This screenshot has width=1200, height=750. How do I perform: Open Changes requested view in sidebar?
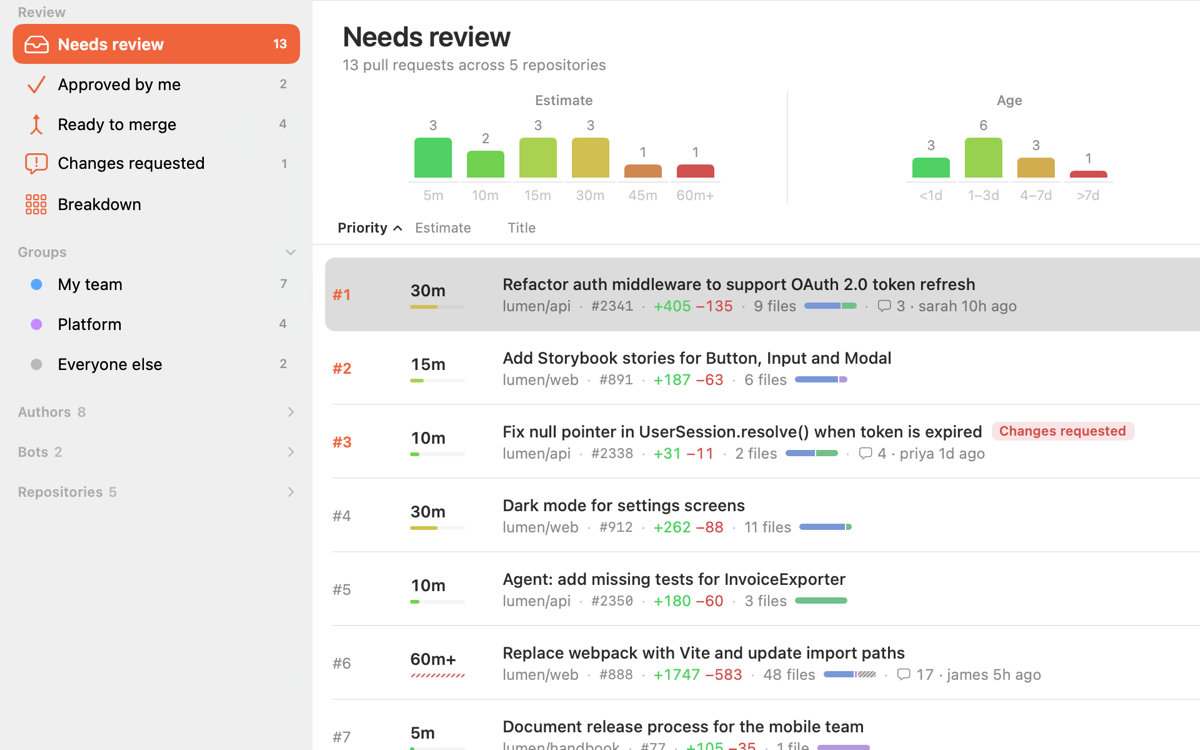[156, 163]
